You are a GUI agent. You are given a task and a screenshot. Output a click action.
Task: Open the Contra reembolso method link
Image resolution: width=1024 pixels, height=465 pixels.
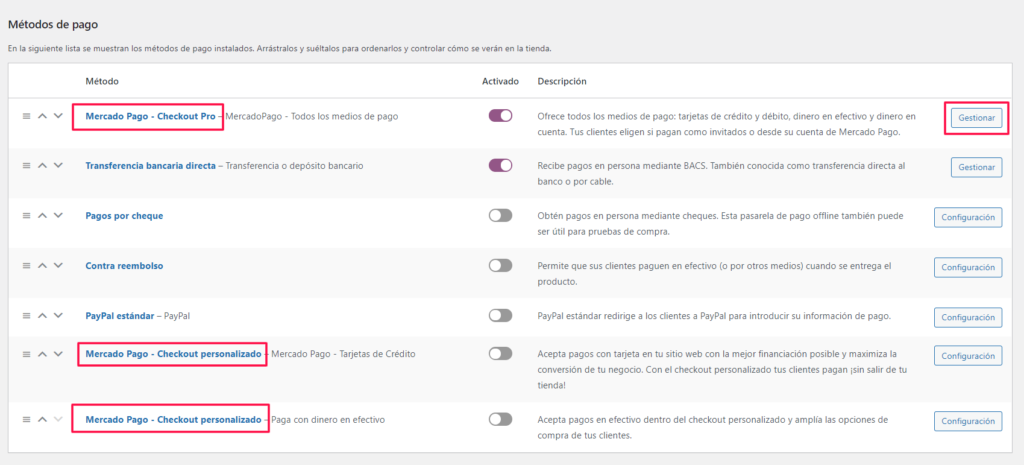tap(124, 266)
